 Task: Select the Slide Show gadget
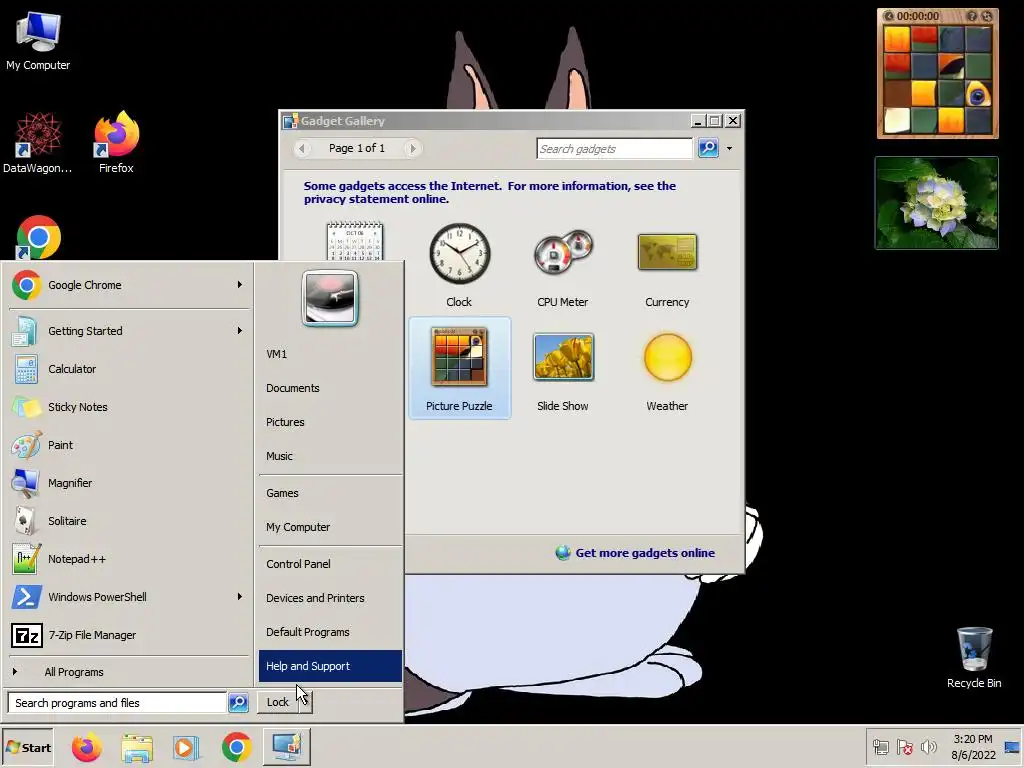[x=562, y=369]
